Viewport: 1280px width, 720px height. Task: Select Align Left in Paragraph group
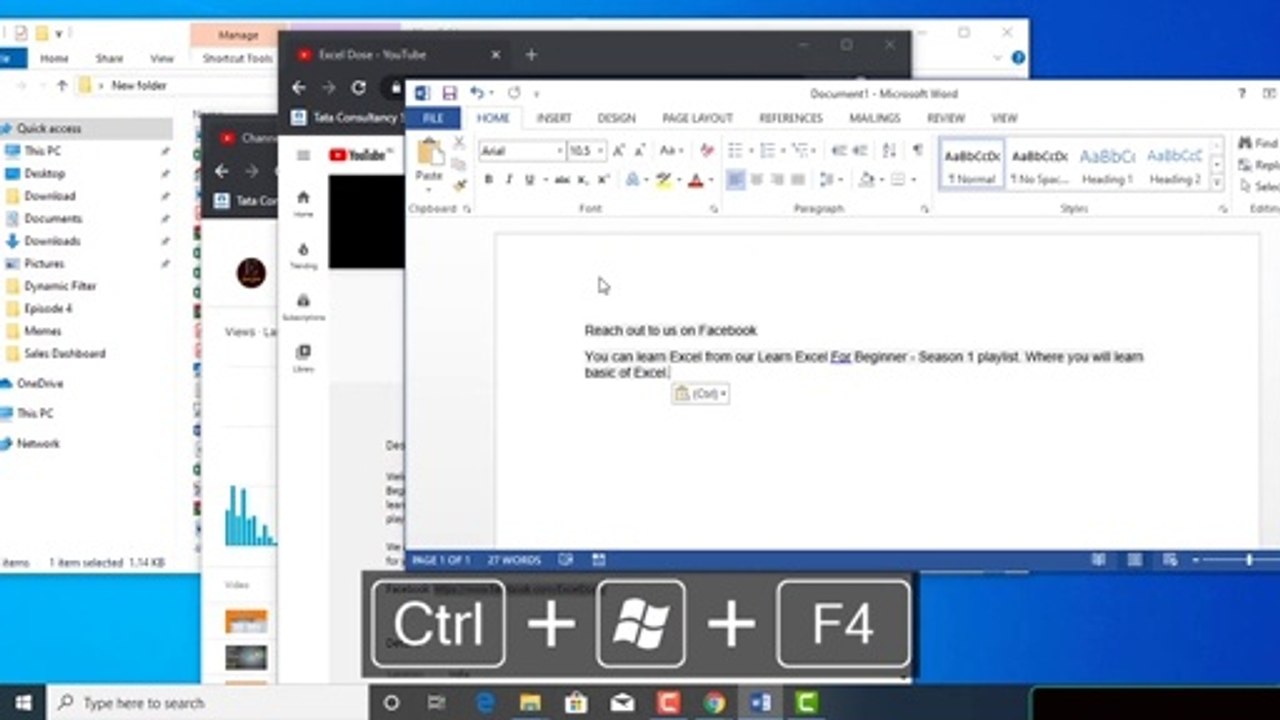click(736, 180)
